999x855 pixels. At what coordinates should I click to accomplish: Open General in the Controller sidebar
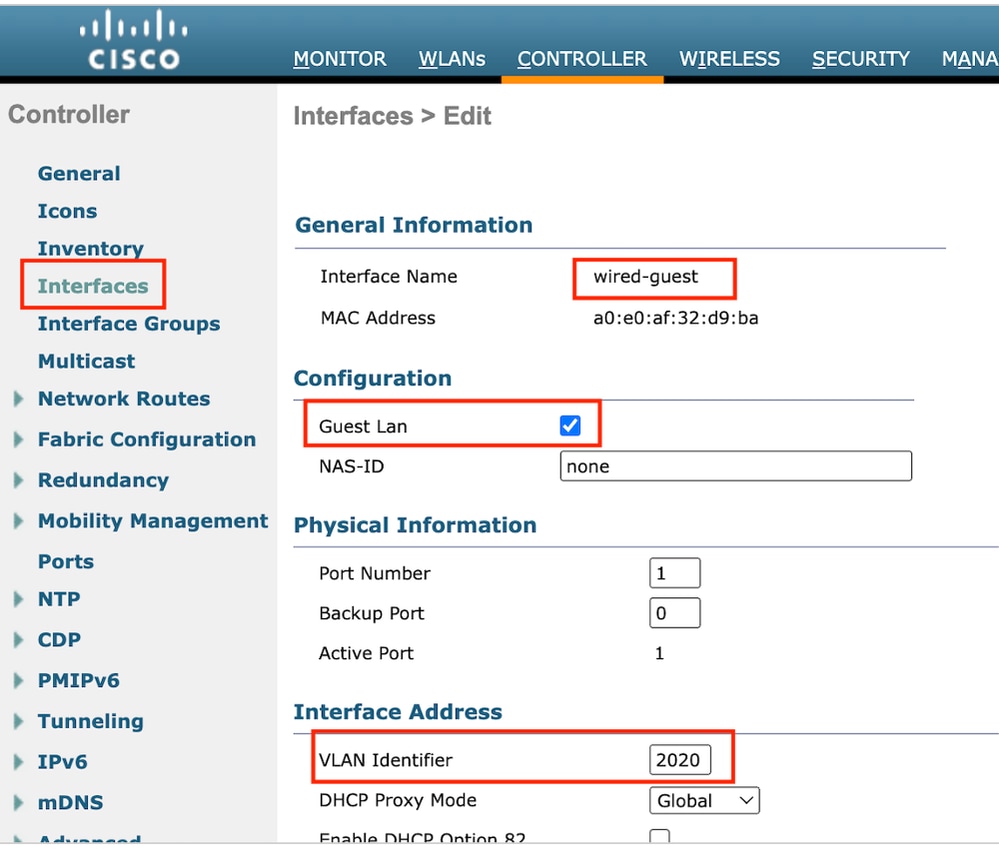coord(79,173)
